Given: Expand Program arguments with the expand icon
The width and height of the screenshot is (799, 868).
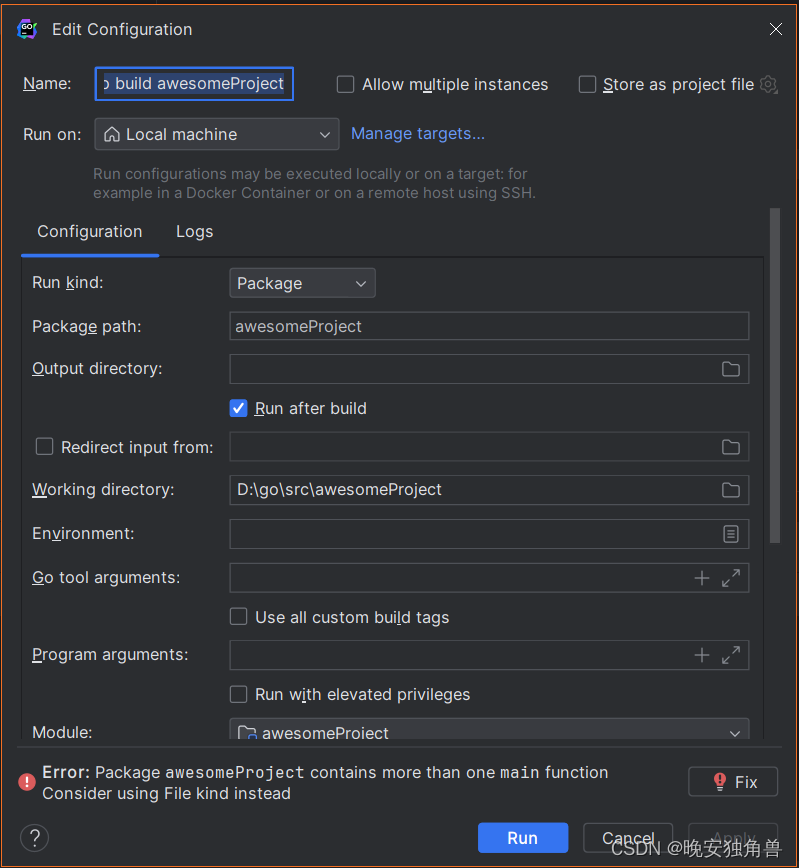Looking at the screenshot, I should (729, 655).
